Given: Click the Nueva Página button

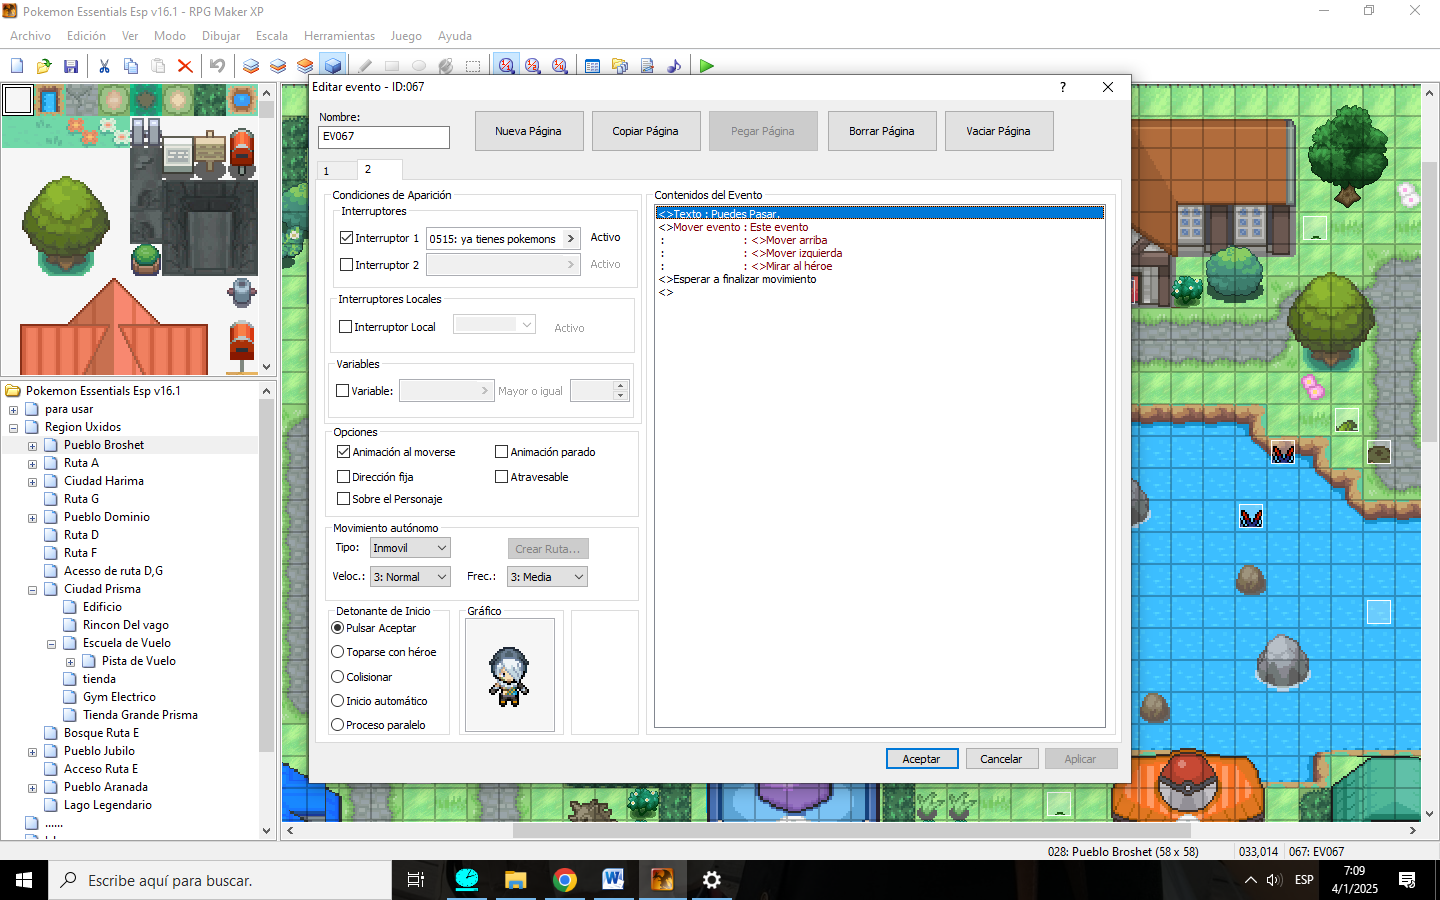Looking at the screenshot, I should [x=528, y=131].
